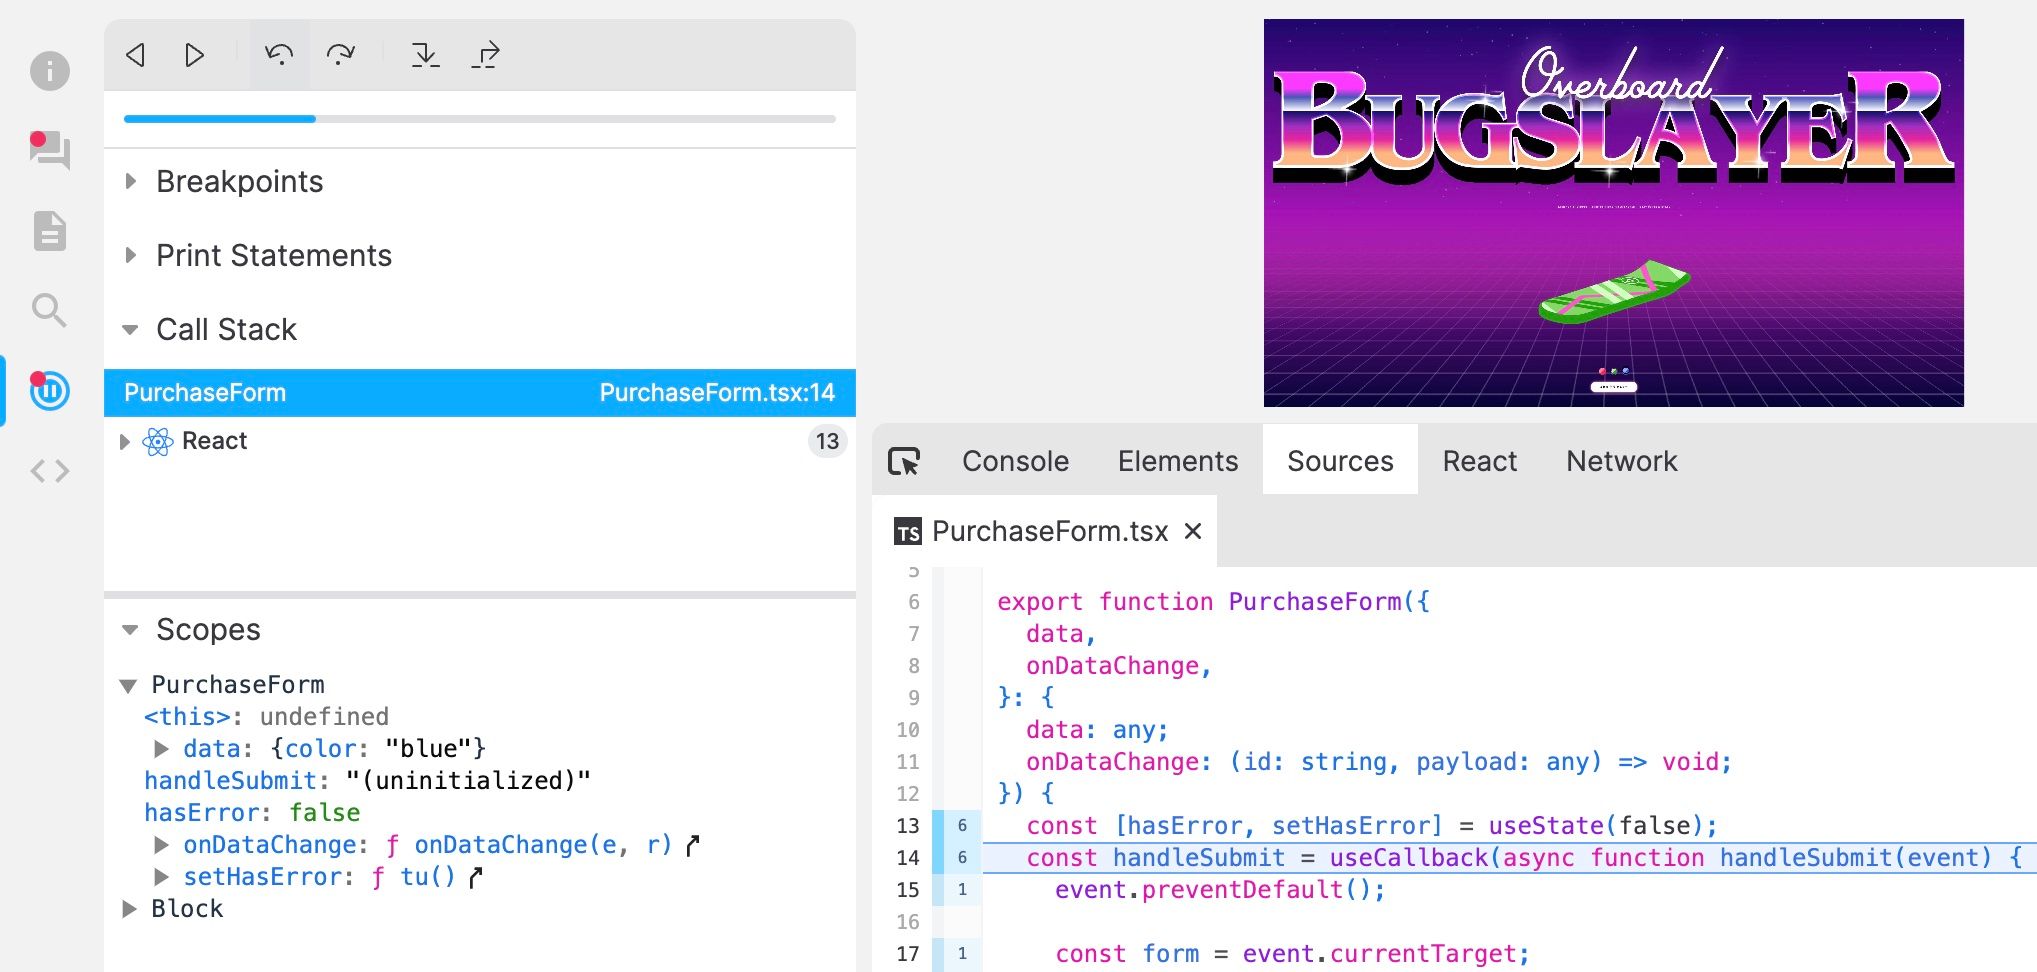Click the useState call on line 13
2037x972 pixels.
pyautogui.click(x=1602, y=826)
